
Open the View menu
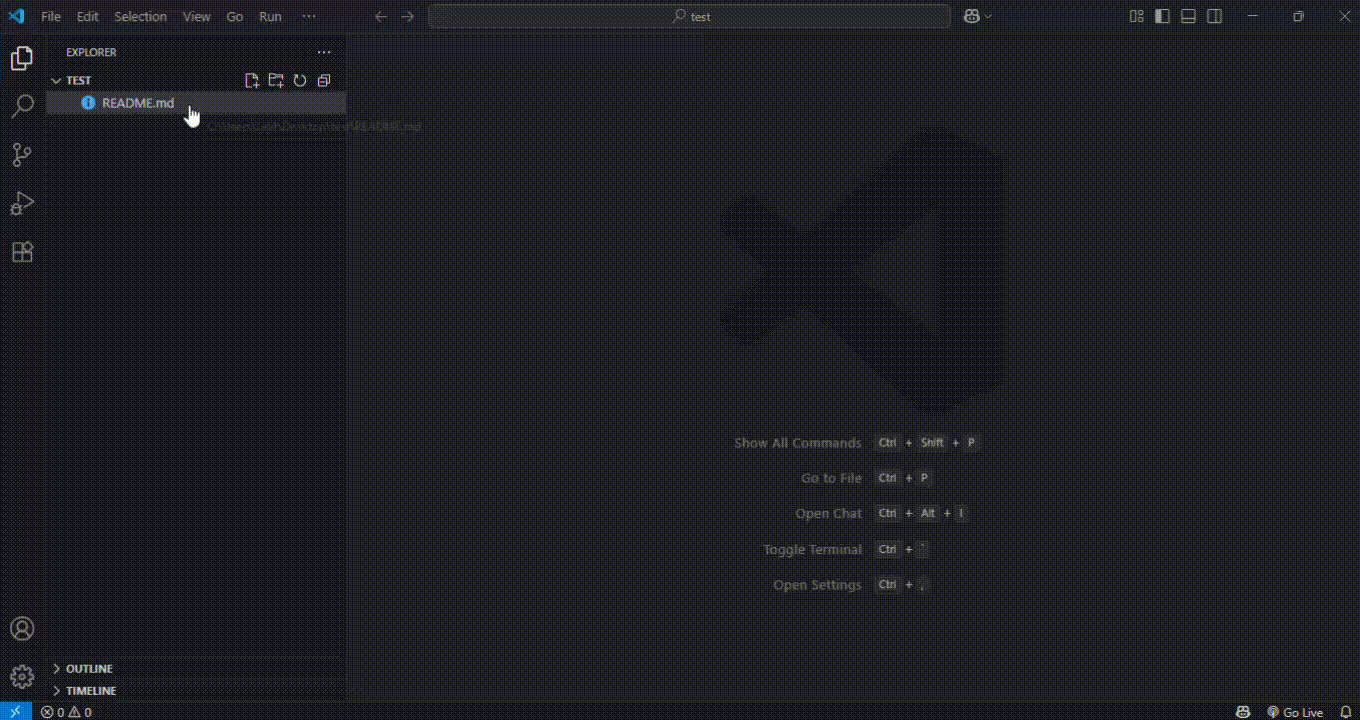(x=197, y=16)
